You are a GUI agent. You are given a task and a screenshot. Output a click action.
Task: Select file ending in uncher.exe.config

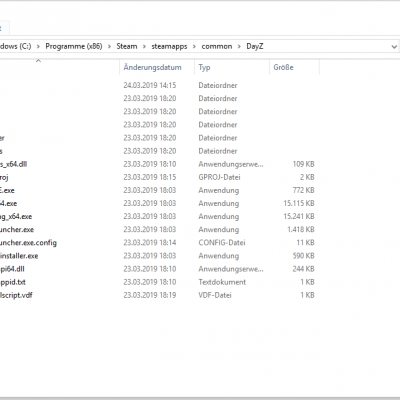pos(28,243)
